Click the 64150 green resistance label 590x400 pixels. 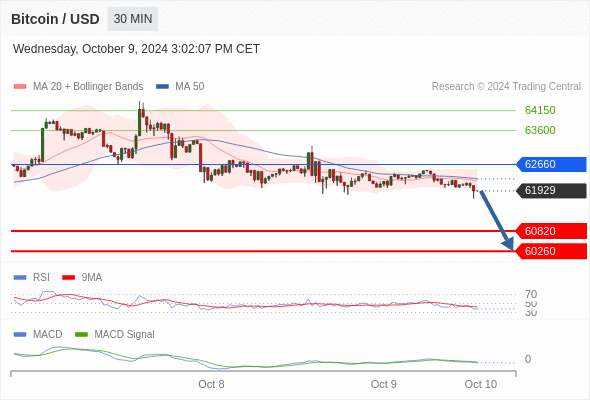(x=540, y=110)
